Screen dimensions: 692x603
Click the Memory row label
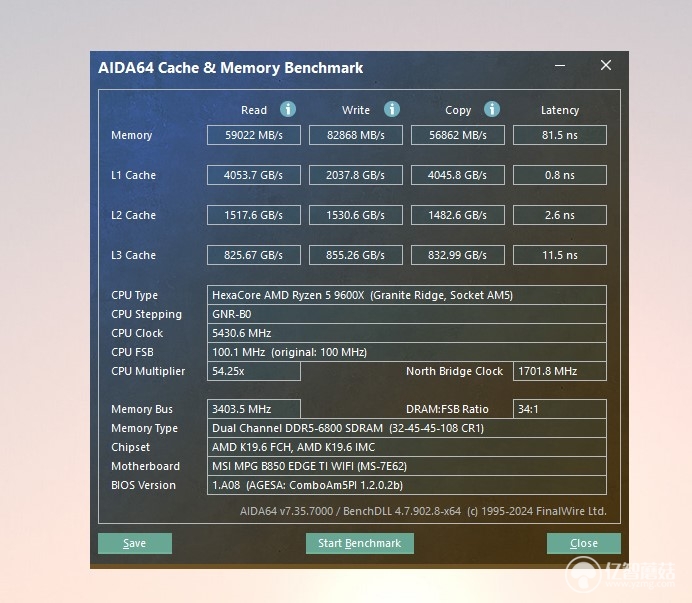[x=132, y=136]
